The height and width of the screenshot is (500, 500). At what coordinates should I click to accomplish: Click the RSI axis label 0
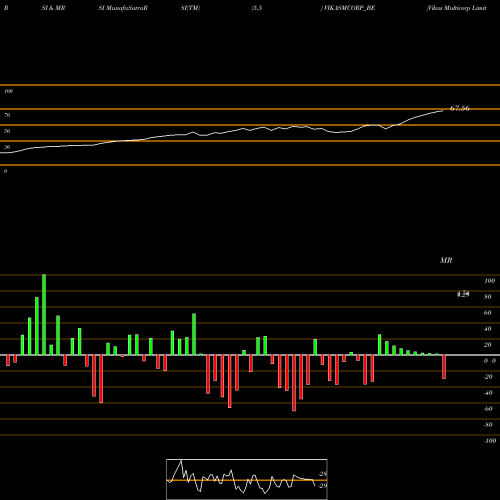[5, 171]
